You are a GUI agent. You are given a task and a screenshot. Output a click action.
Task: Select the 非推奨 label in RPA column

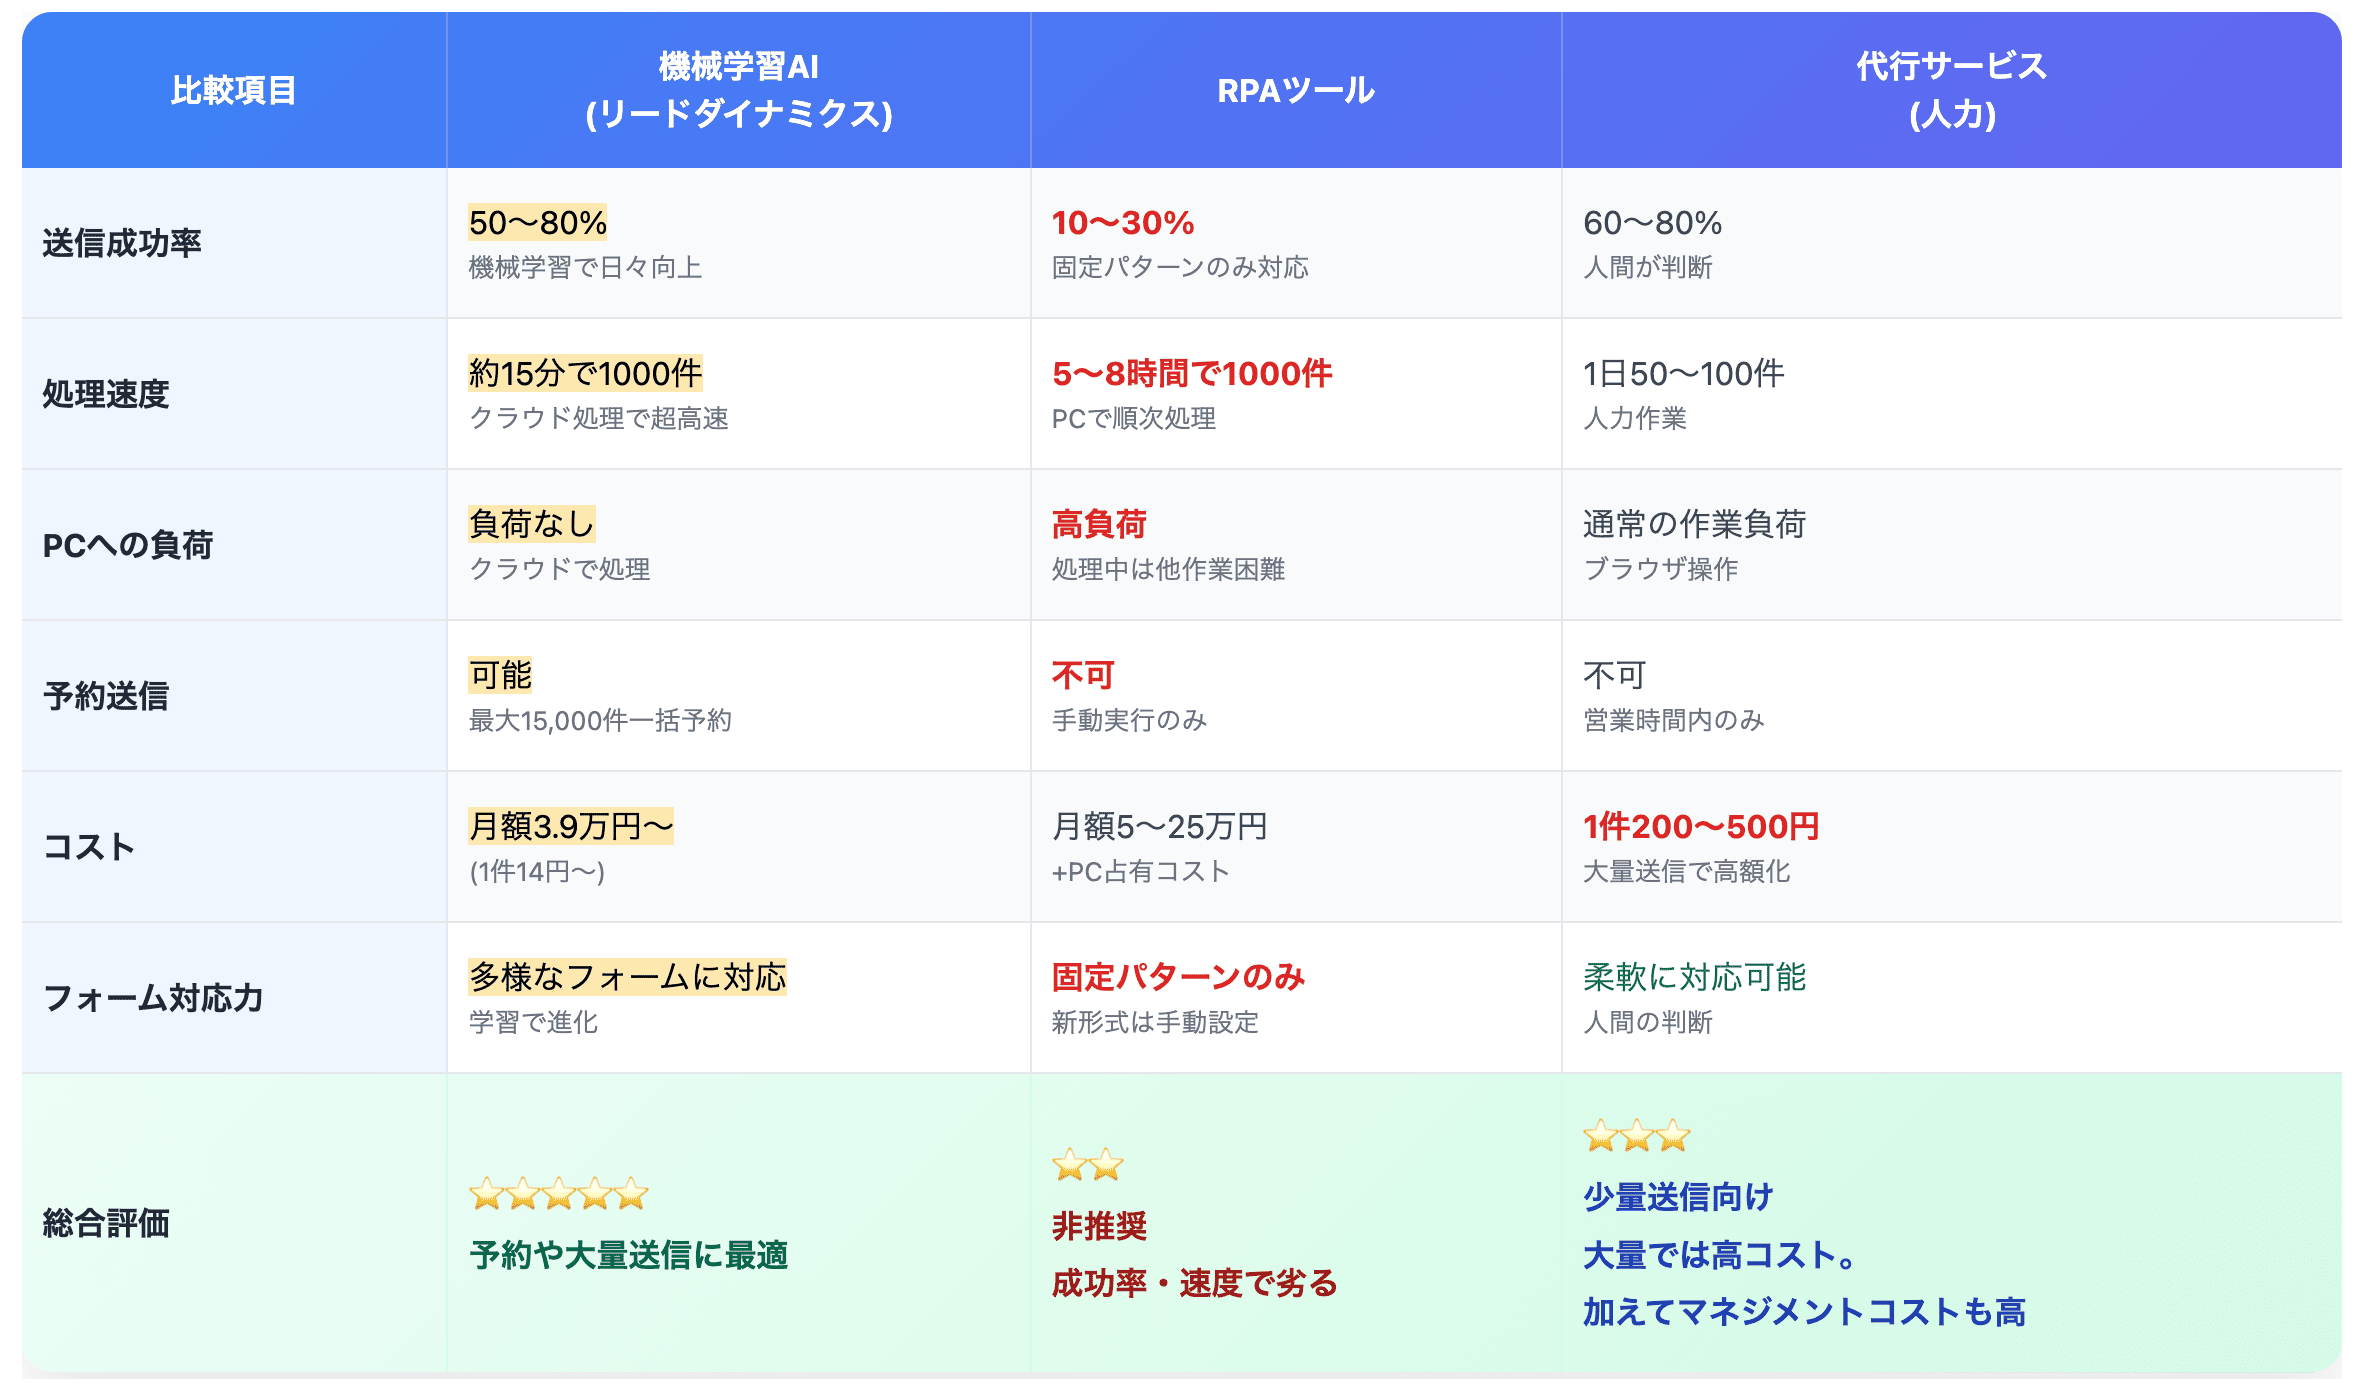coord(1098,1227)
